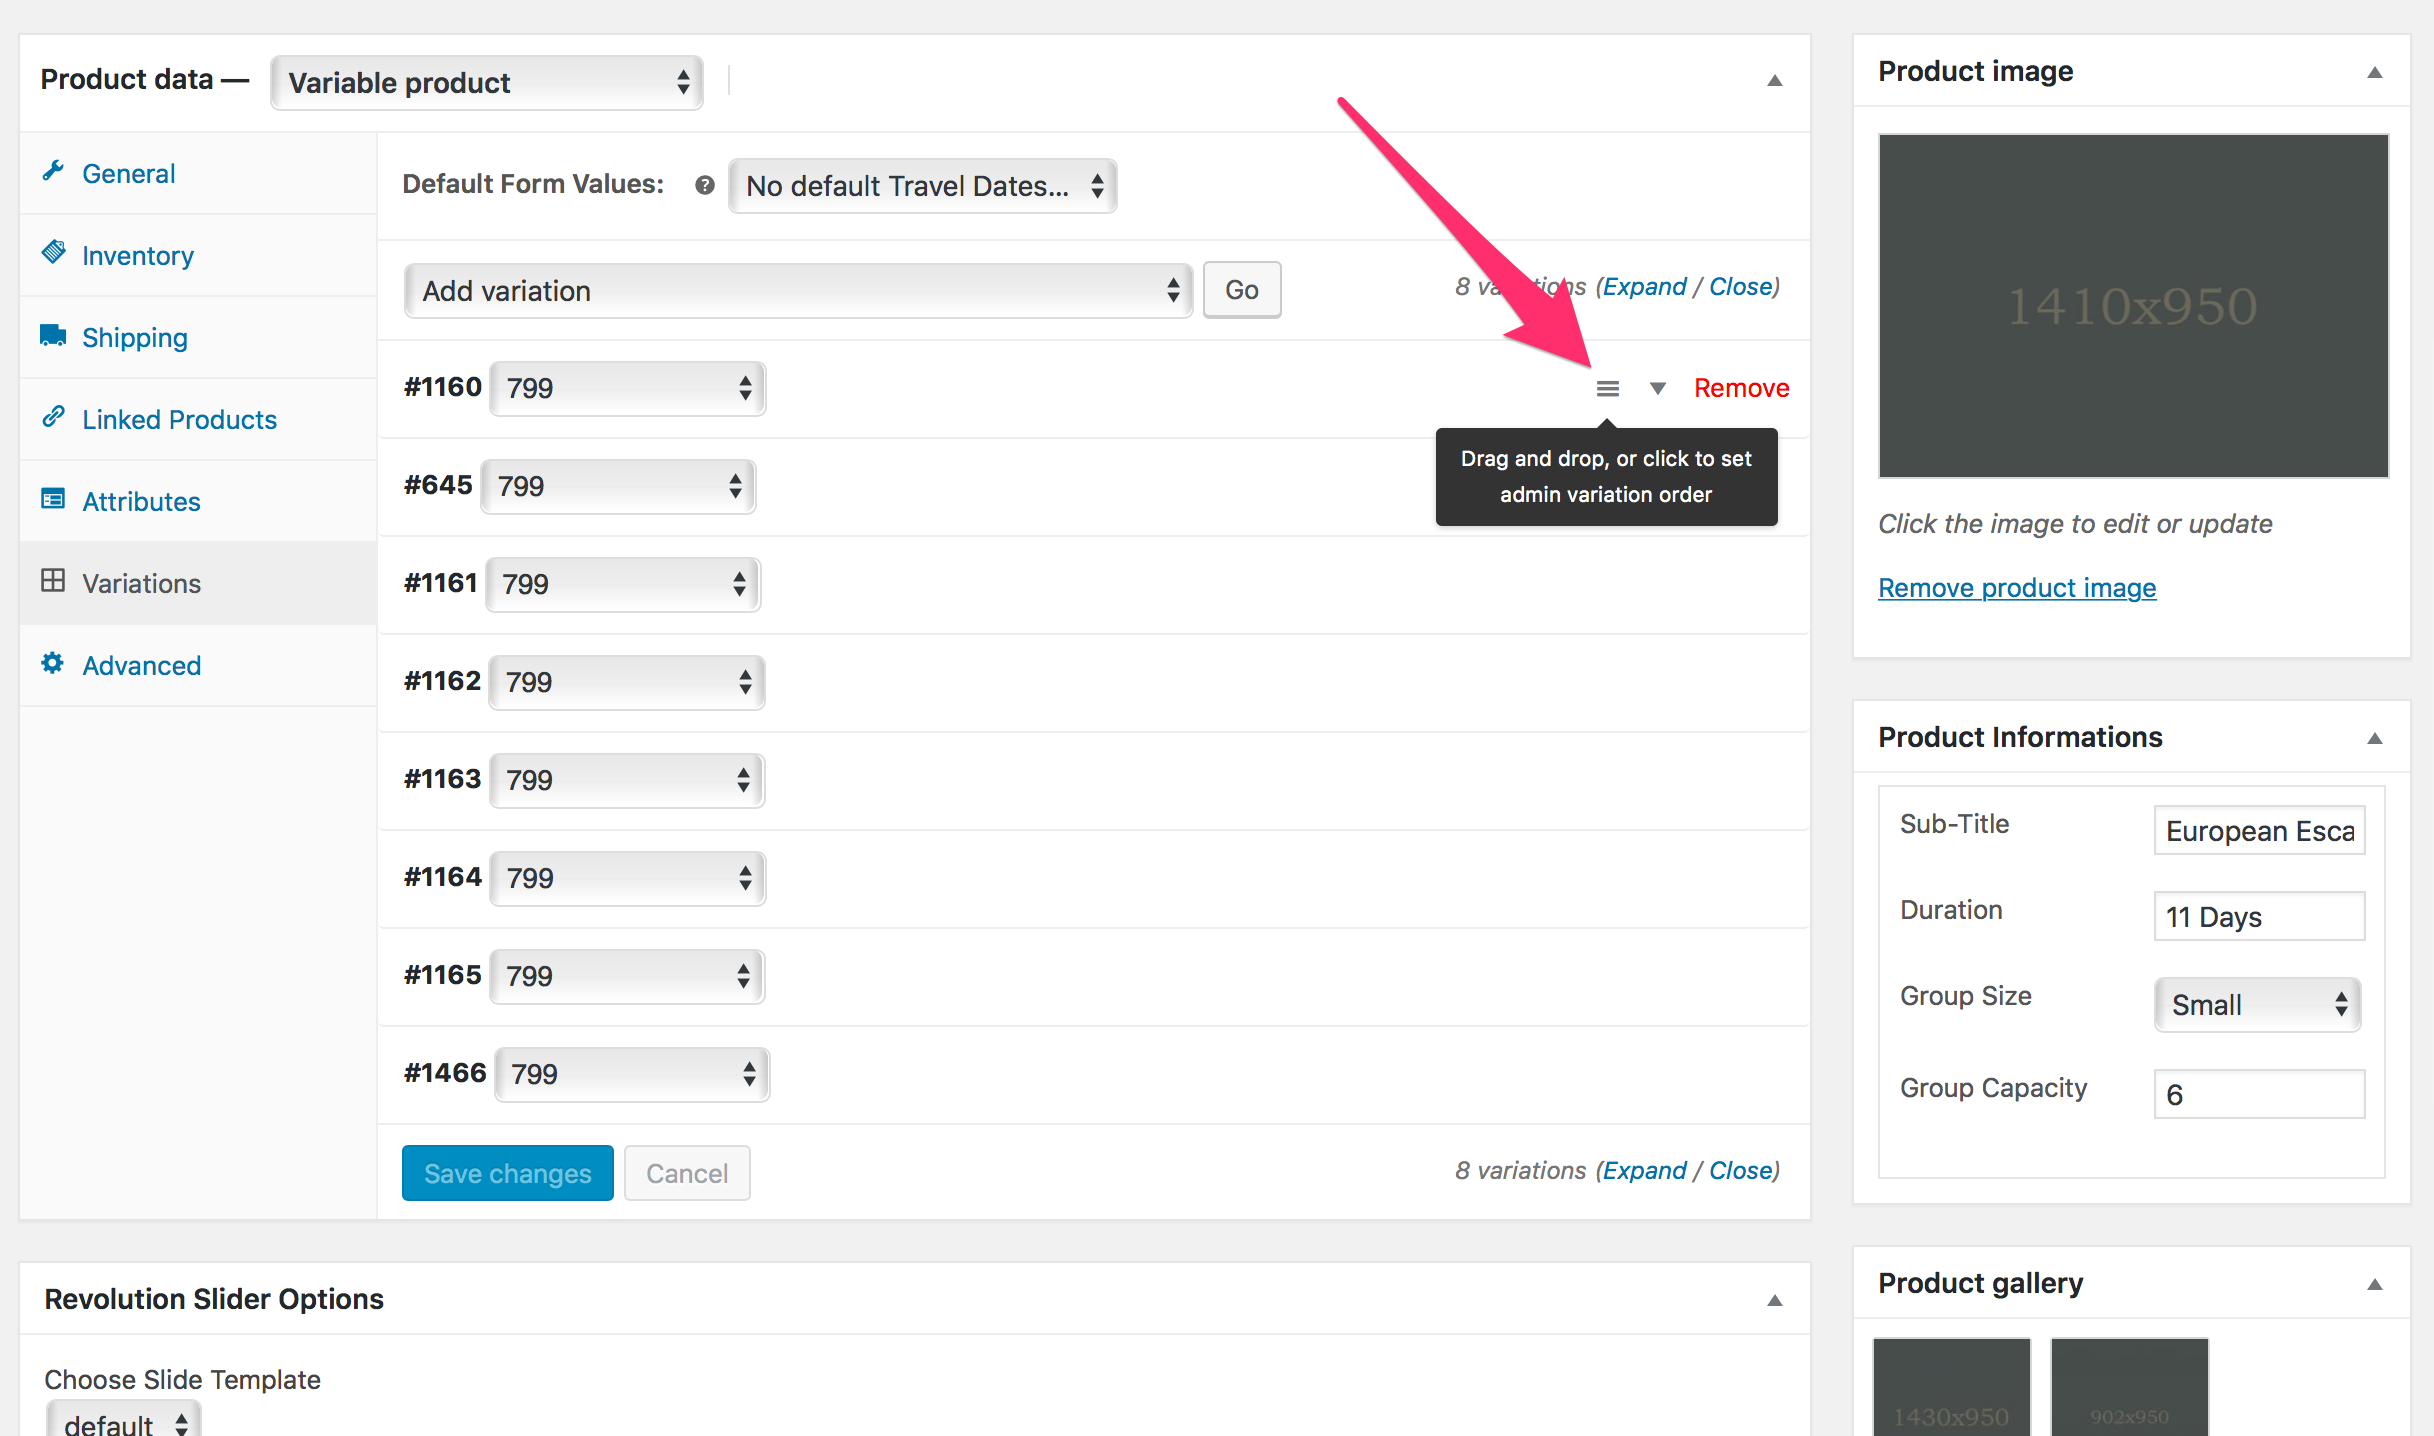Collapse the Revolution Slider Options panel
The height and width of the screenshot is (1436, 2434).
[x=1775, y=1300]
